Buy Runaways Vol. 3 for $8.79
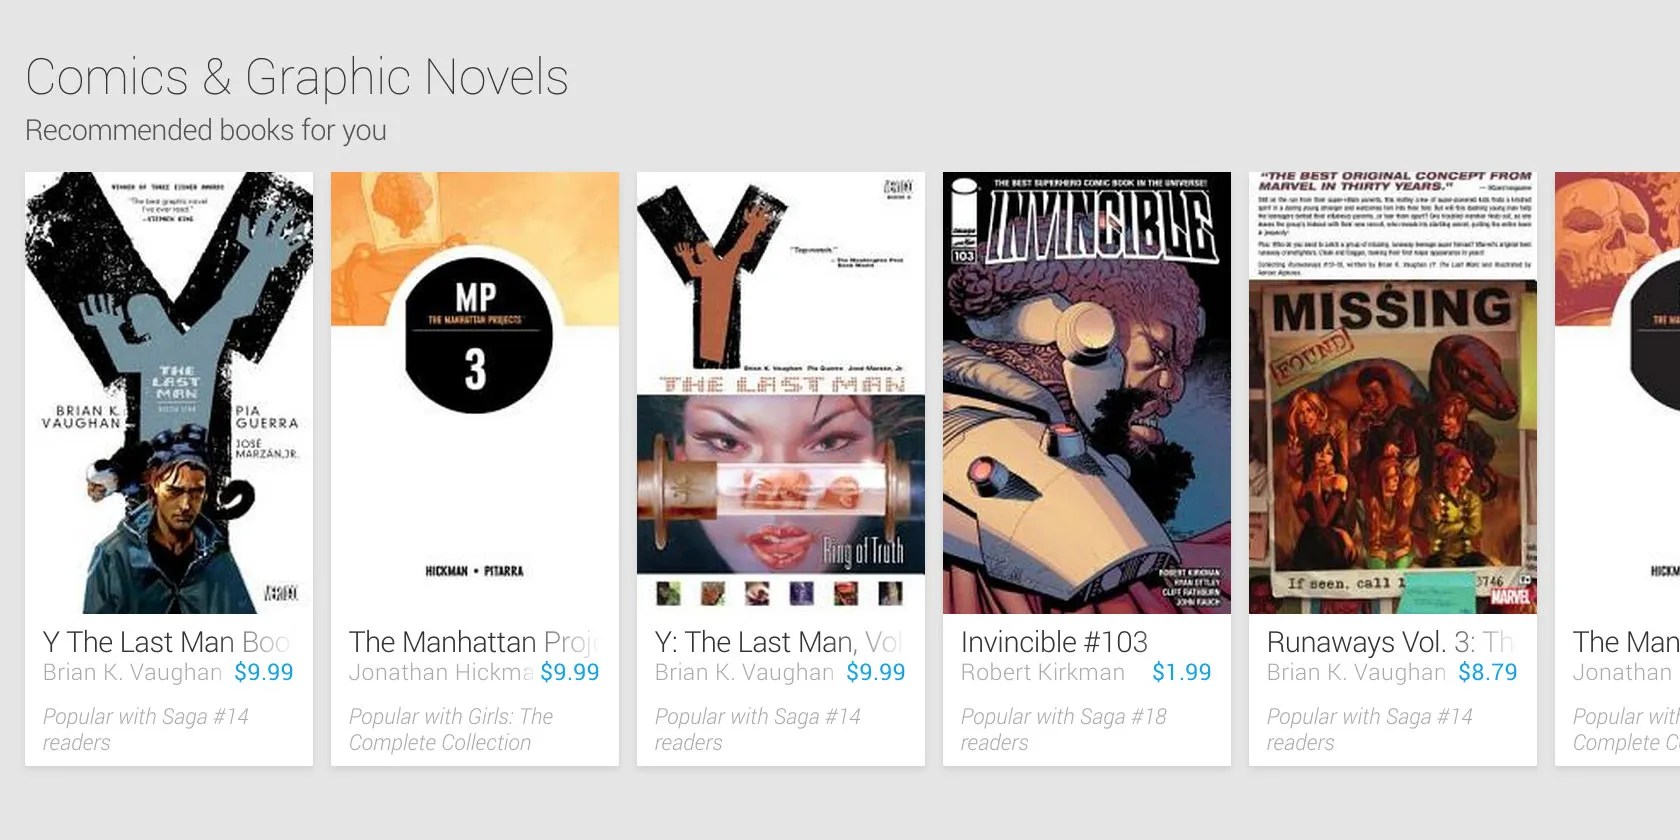The image size is (1680, 840). (x=1487, y=672)
